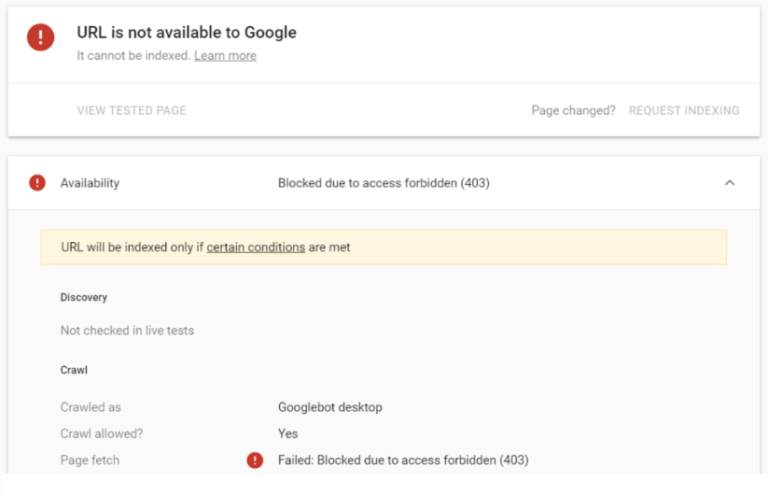Viewport: 768px width, 496px height.
Task: Click the large red error icon at top
Action: (41, 38)
